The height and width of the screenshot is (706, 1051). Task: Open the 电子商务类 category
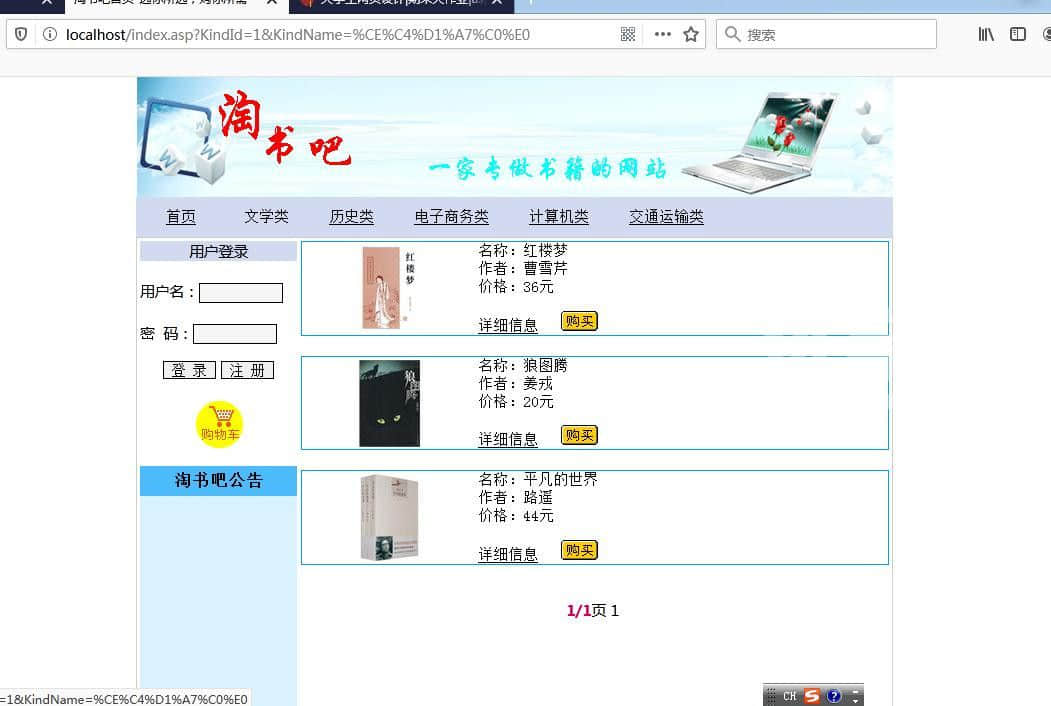coord(451,217)
